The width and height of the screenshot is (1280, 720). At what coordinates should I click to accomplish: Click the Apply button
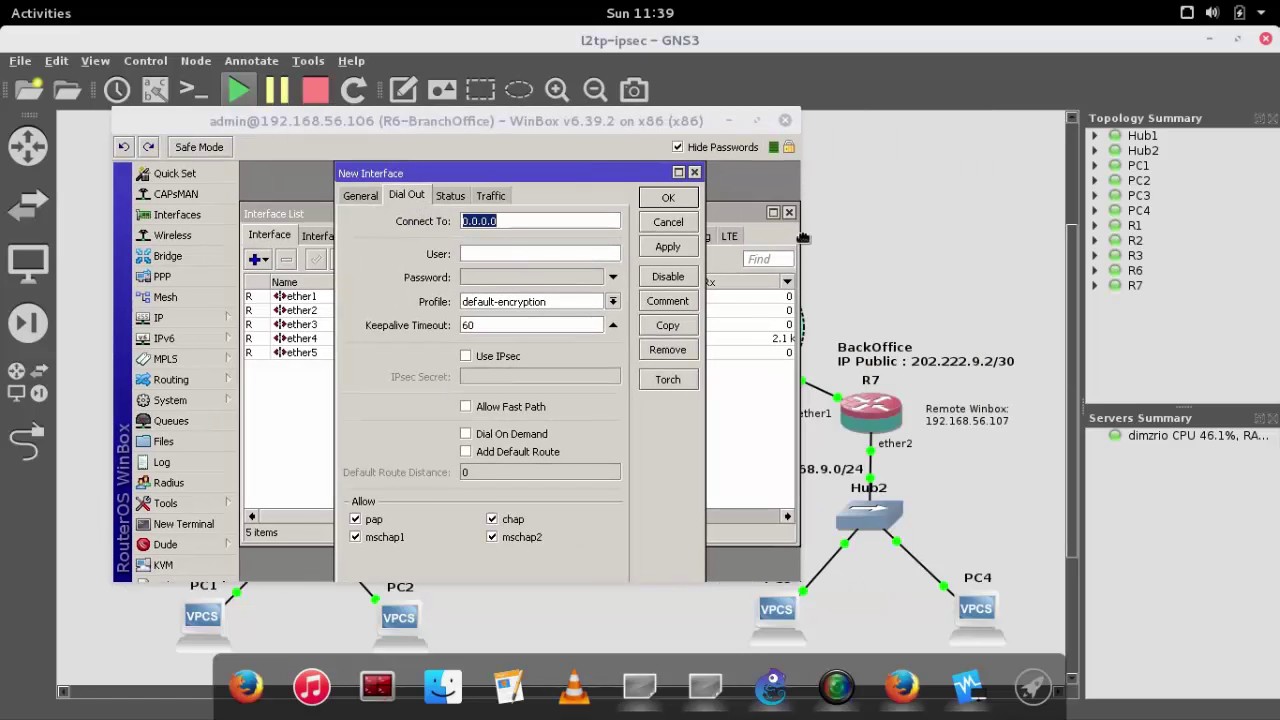tap(668, 247)
